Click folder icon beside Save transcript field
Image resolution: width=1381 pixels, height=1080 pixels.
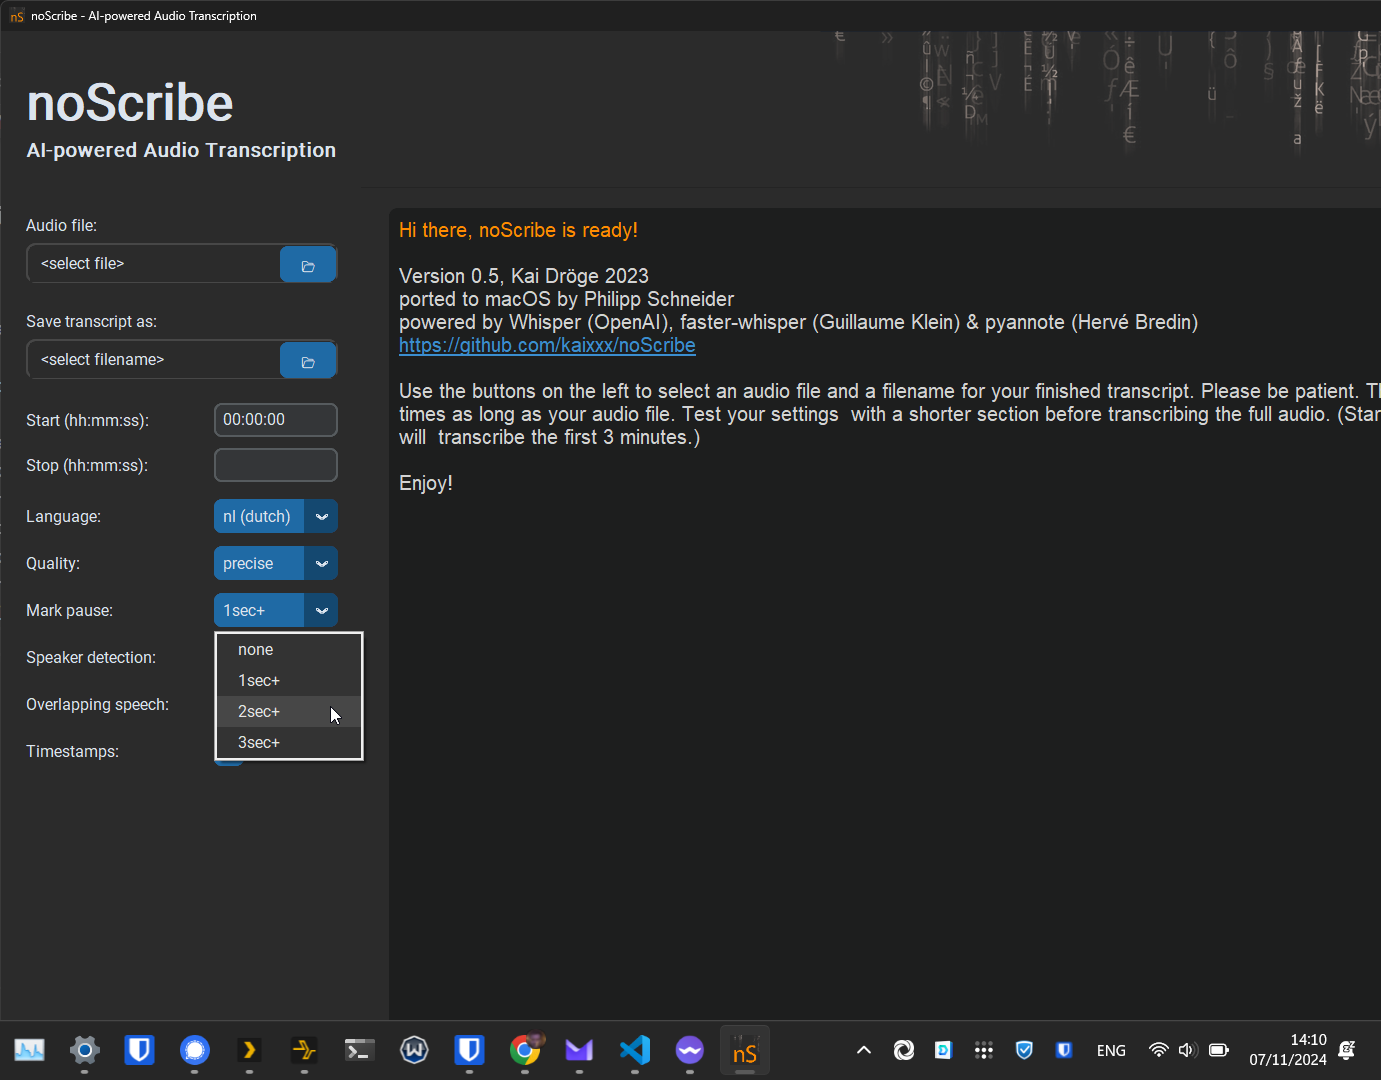308,361
